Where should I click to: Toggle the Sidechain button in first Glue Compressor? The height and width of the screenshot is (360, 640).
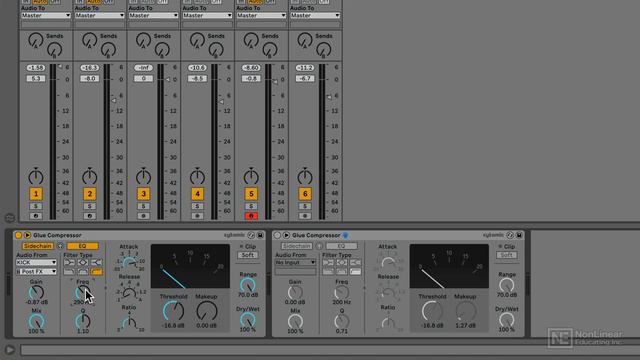coord(38,246)
